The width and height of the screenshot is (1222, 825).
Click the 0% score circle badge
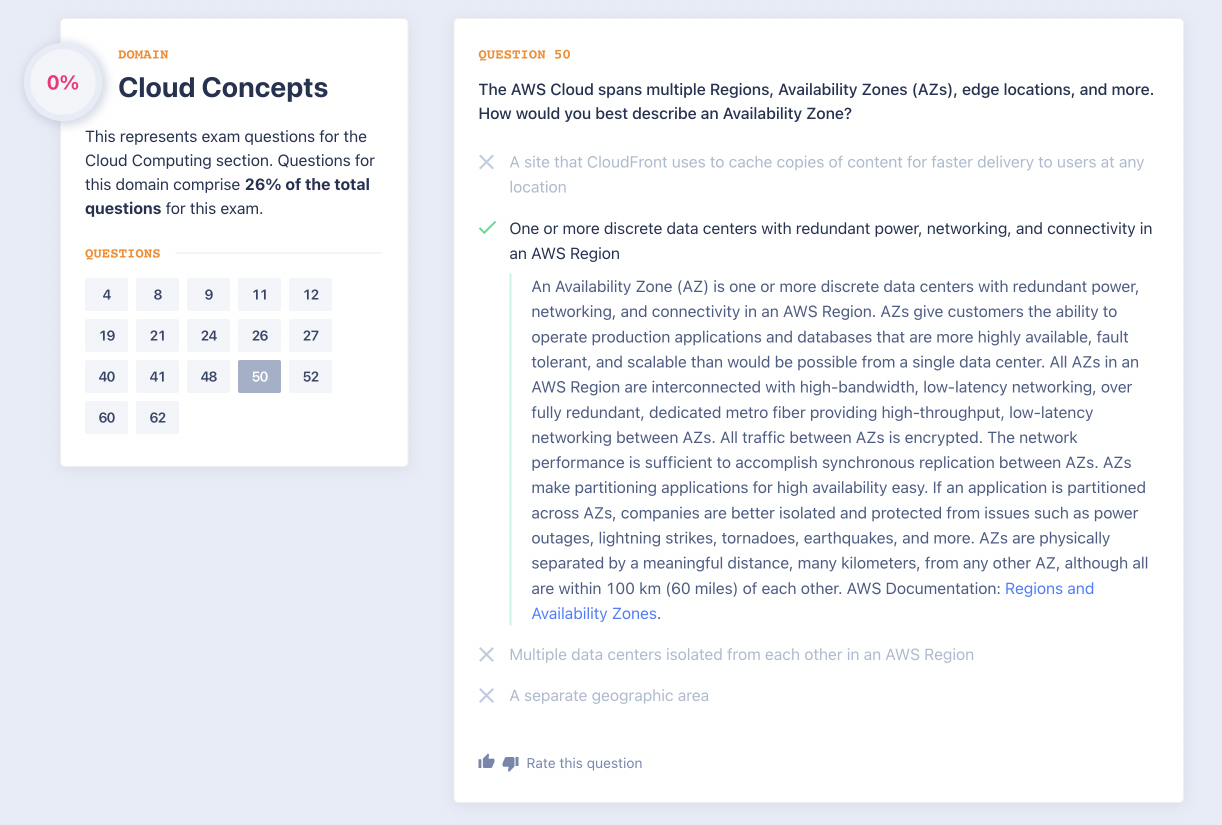tap(63, 83)
